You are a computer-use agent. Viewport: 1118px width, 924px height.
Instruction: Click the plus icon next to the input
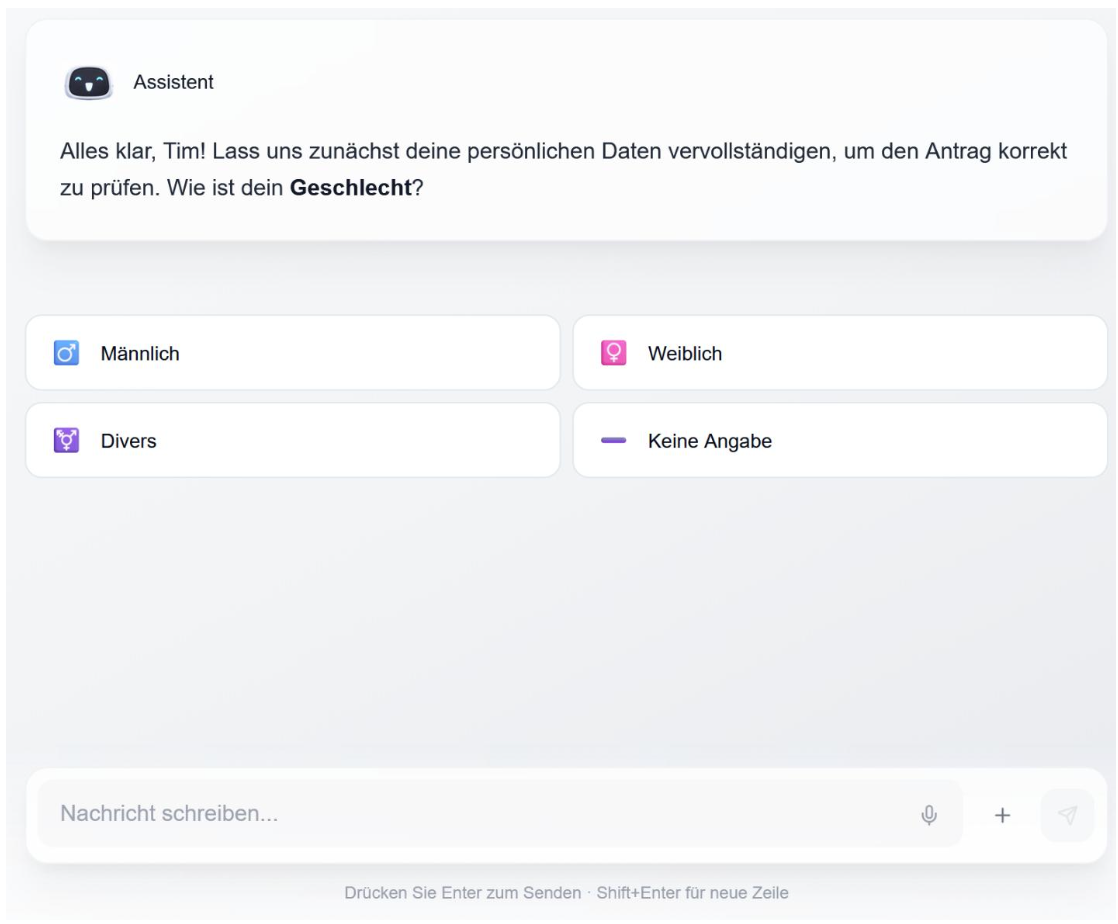click(x=1001, y=817)
